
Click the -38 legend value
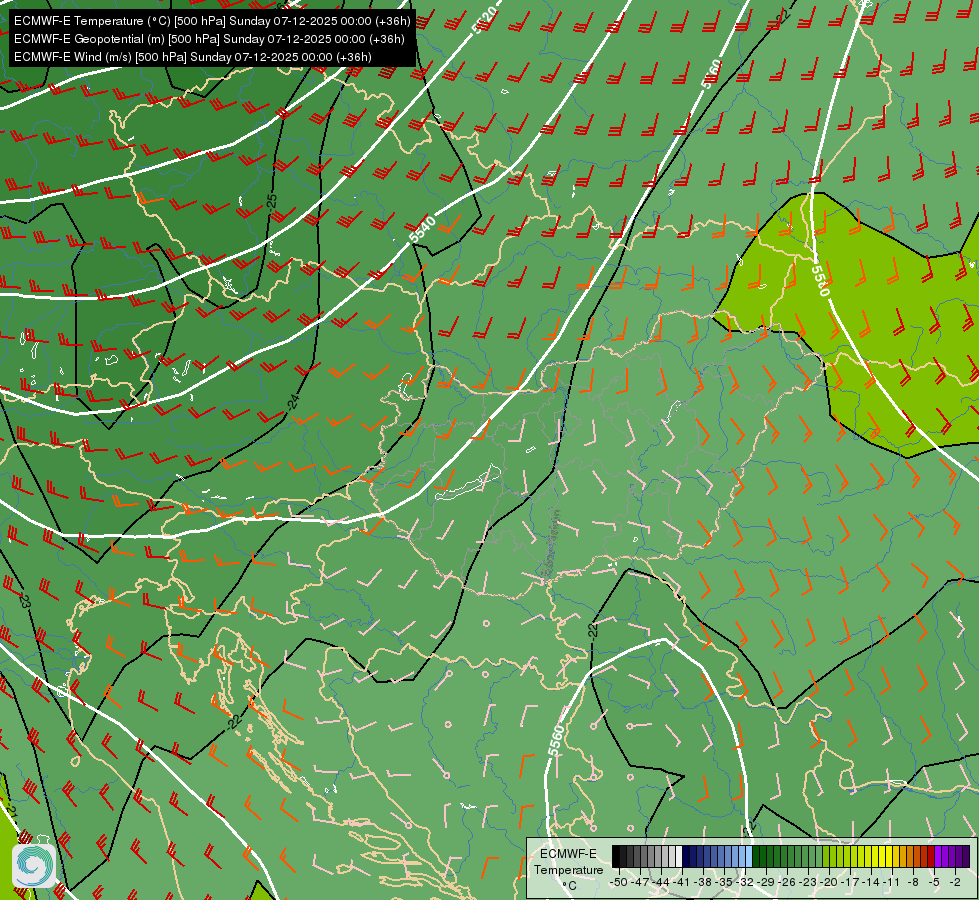tap(702, 883)
